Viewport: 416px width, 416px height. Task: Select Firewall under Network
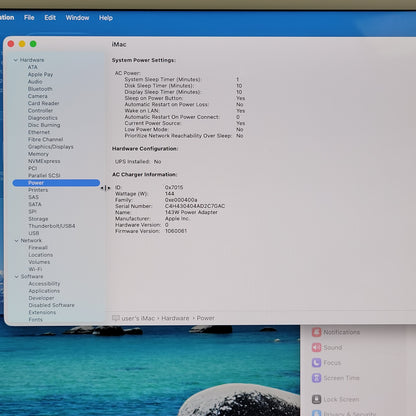pyautogui.click(x=38, y=248)
